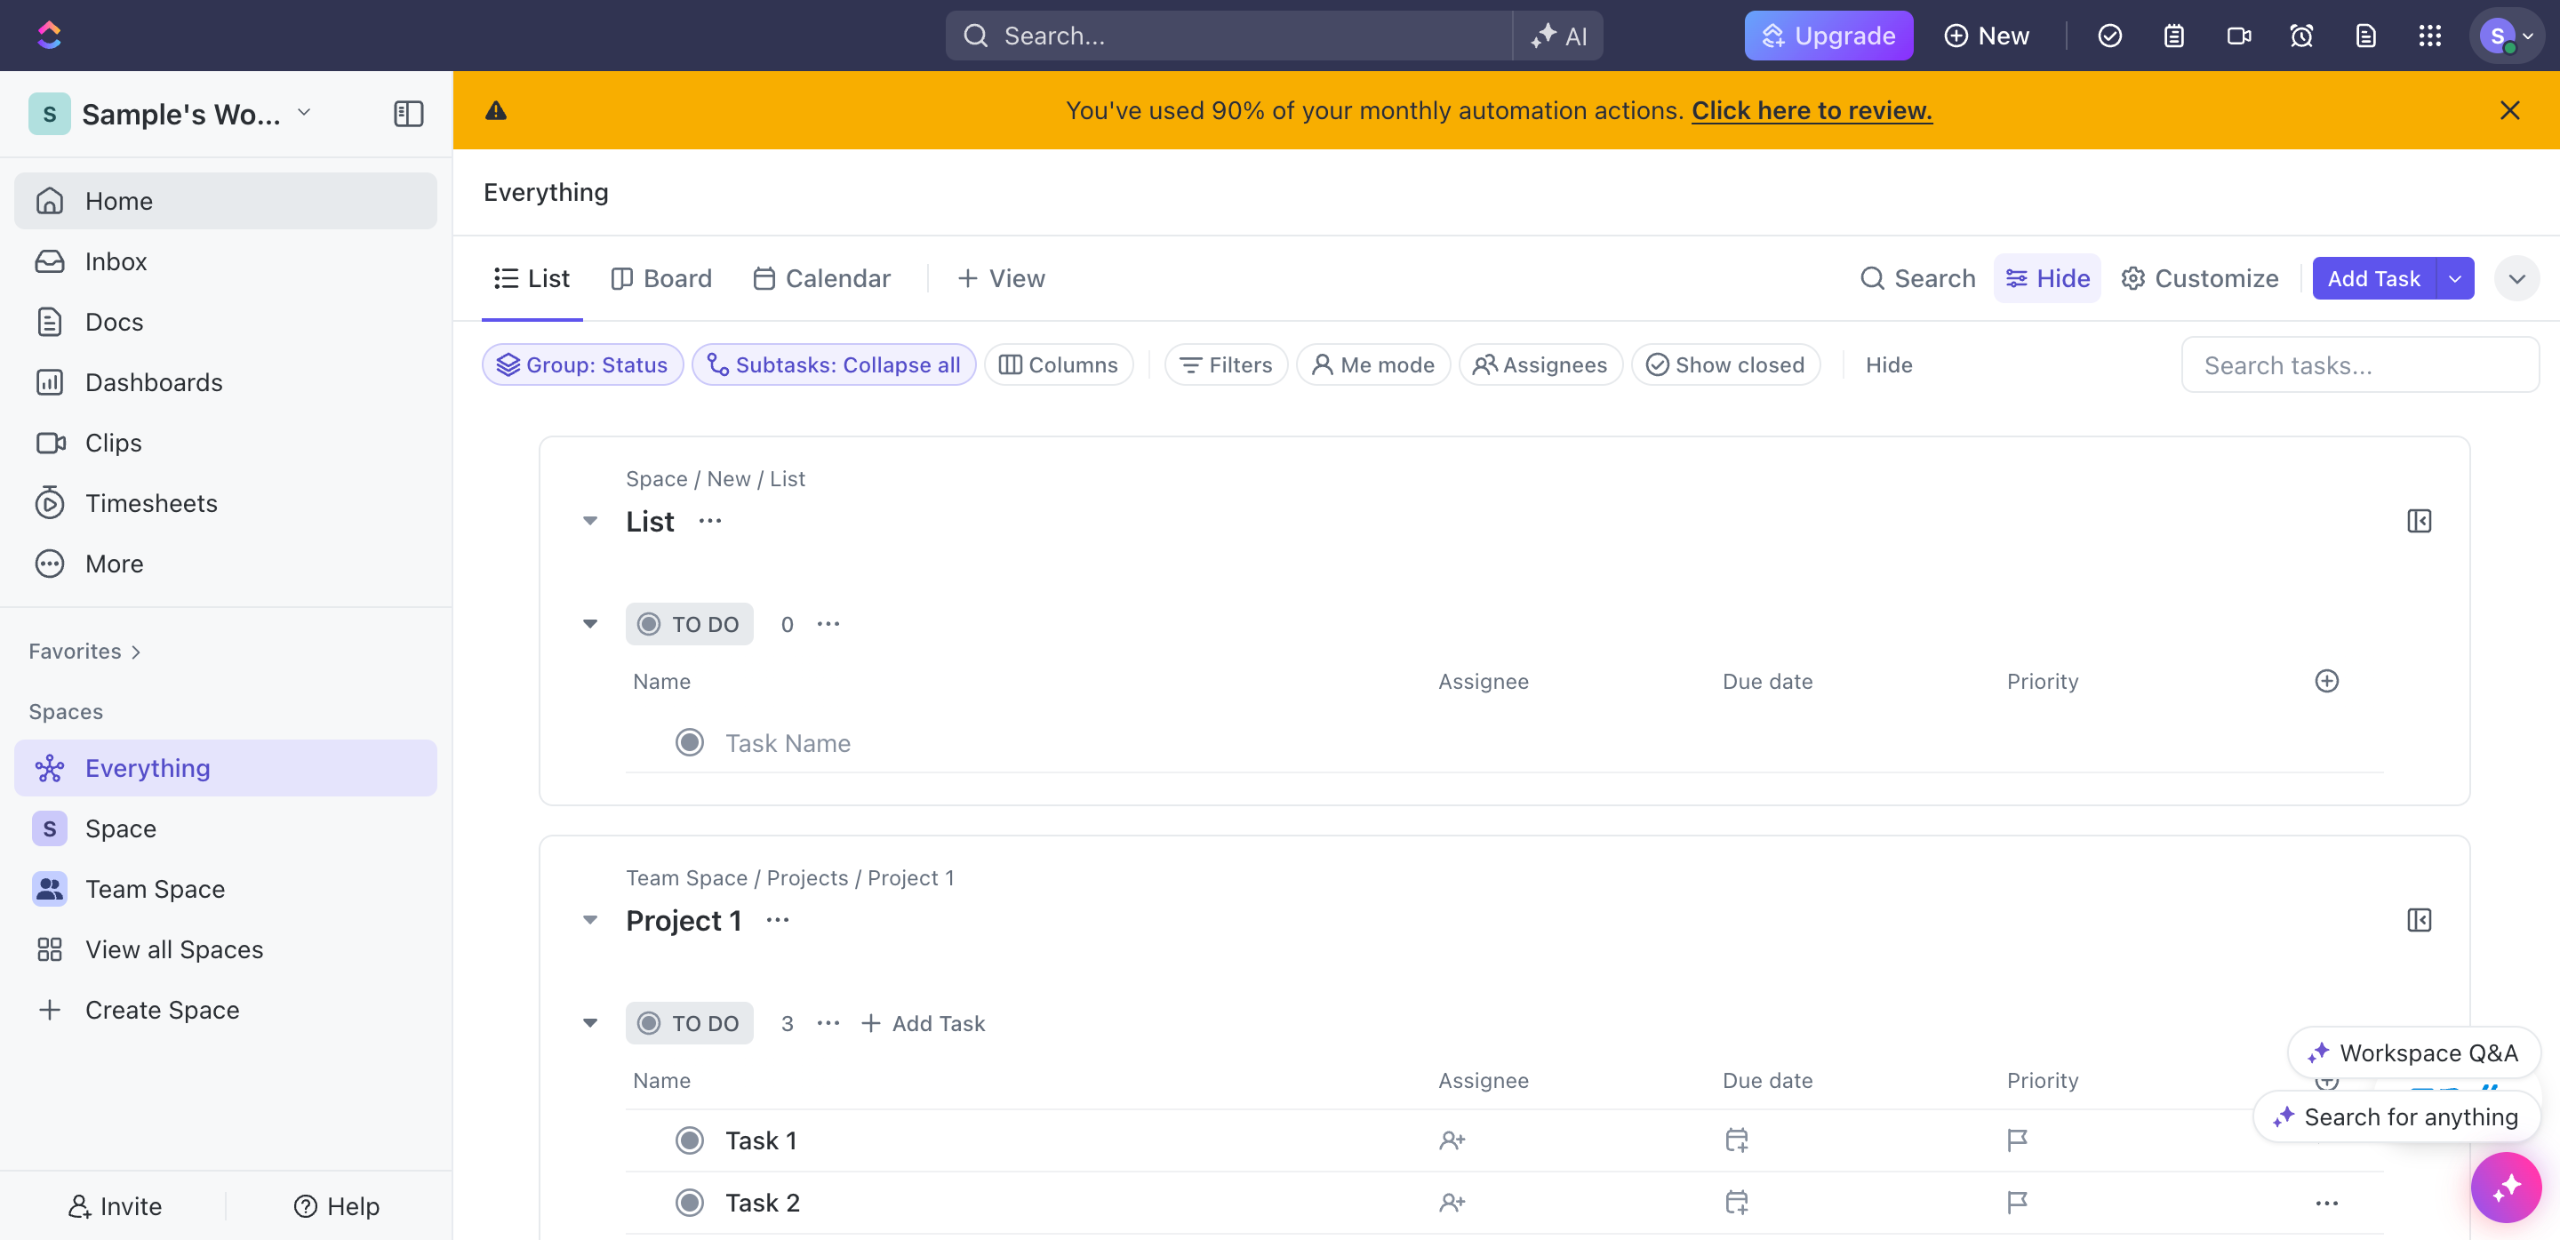
Task: Toggle Show closed tasks
Action: pyautogui.click(x=1726, y=365)
